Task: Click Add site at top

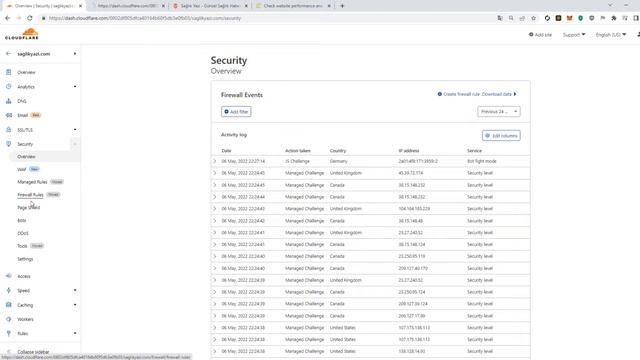Action: tap(540, 35)
